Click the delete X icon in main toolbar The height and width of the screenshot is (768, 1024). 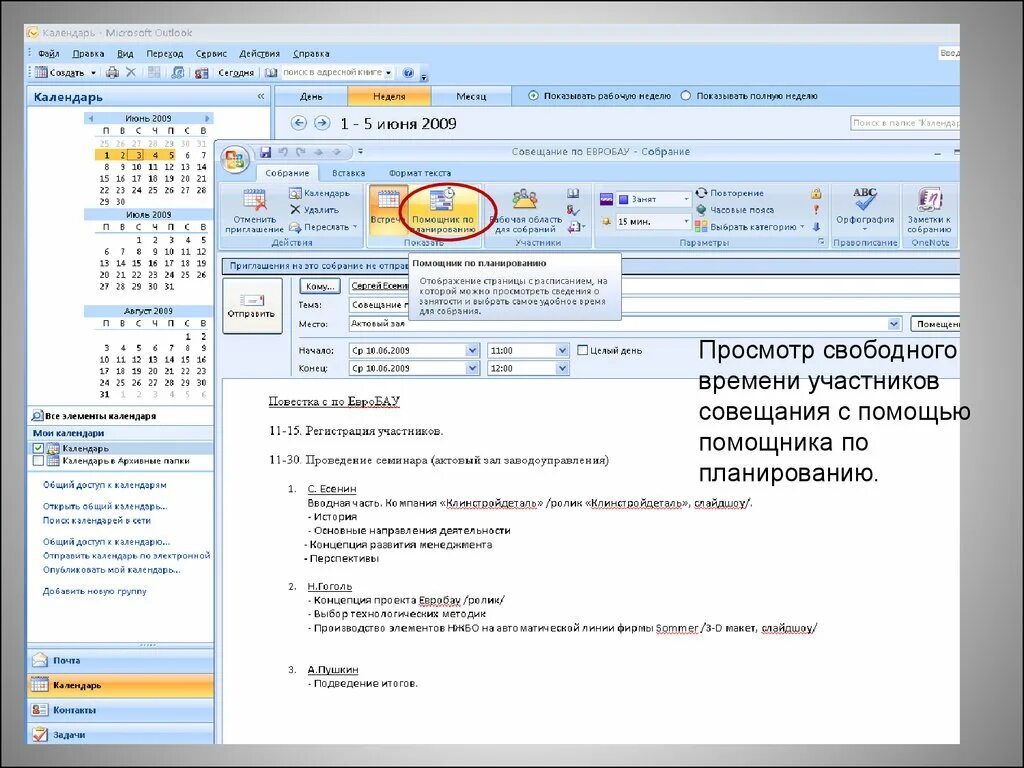[131, 72]
